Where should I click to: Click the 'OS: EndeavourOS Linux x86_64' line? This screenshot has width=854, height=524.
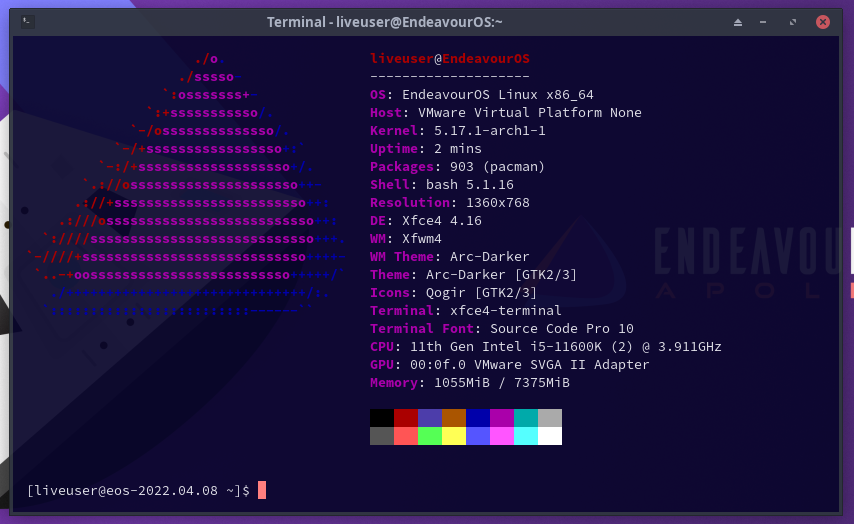point(481,95)
